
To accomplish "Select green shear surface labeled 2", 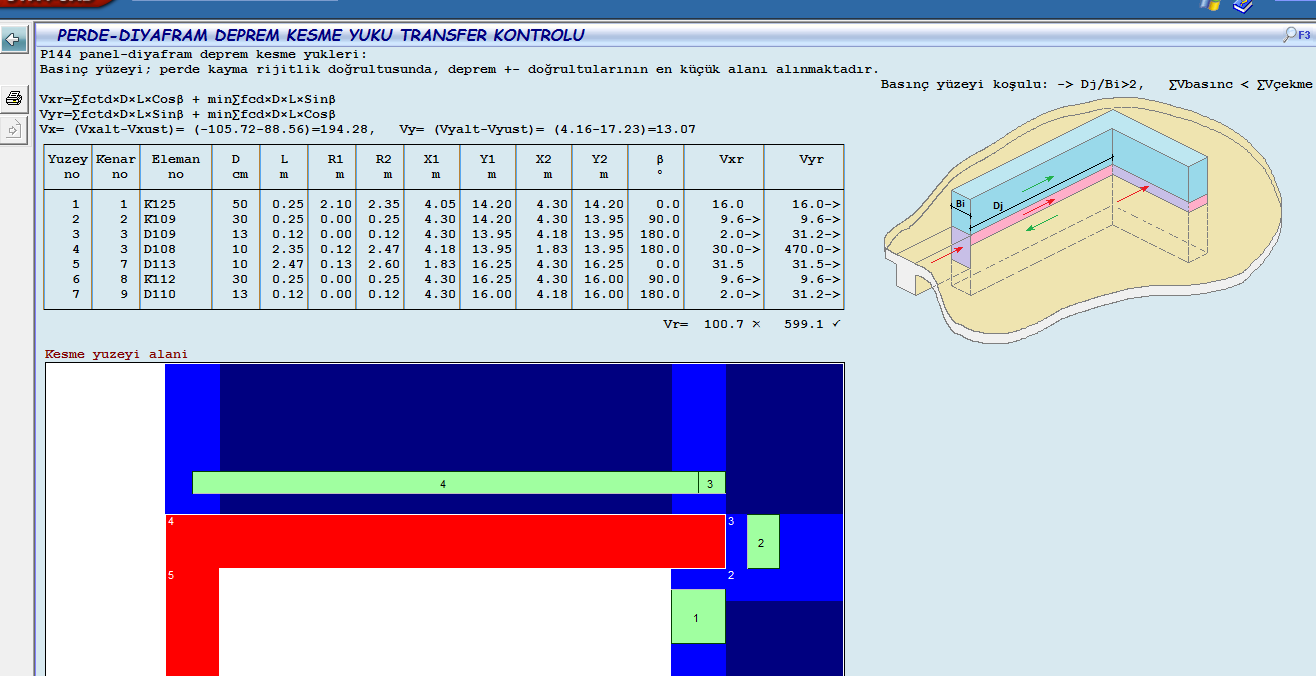I will tap(762, 542).
